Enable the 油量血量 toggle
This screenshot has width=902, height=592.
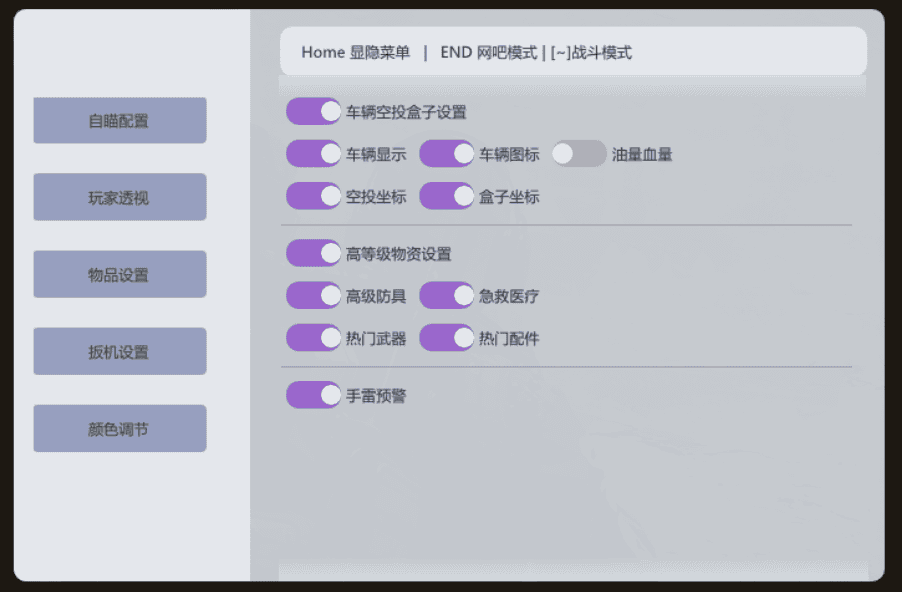tap(579, 154)
